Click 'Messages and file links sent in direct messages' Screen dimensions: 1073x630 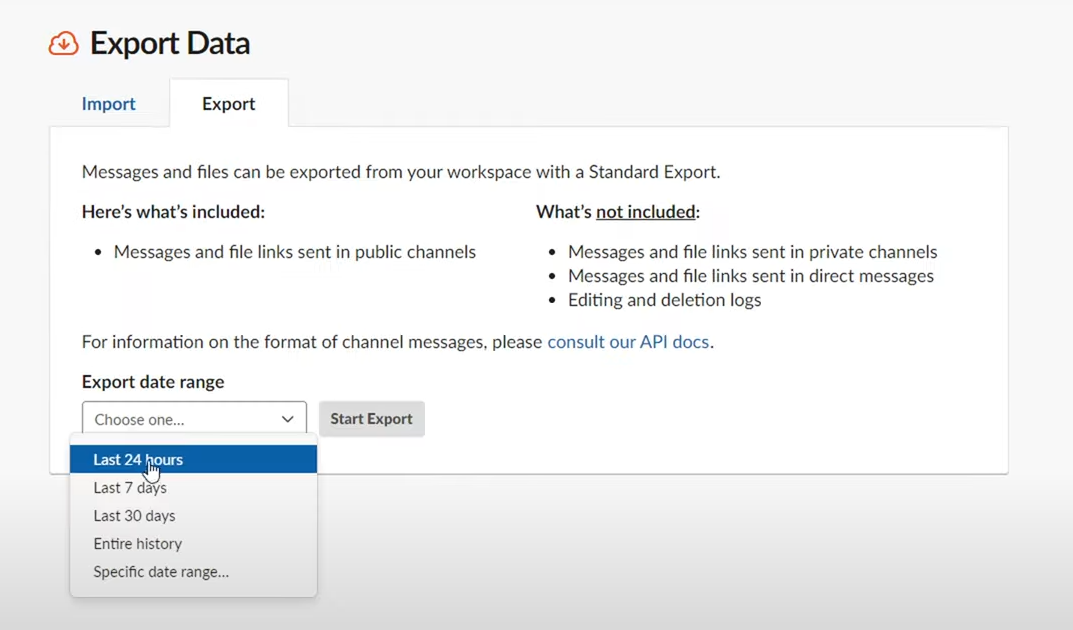(751, 276)
